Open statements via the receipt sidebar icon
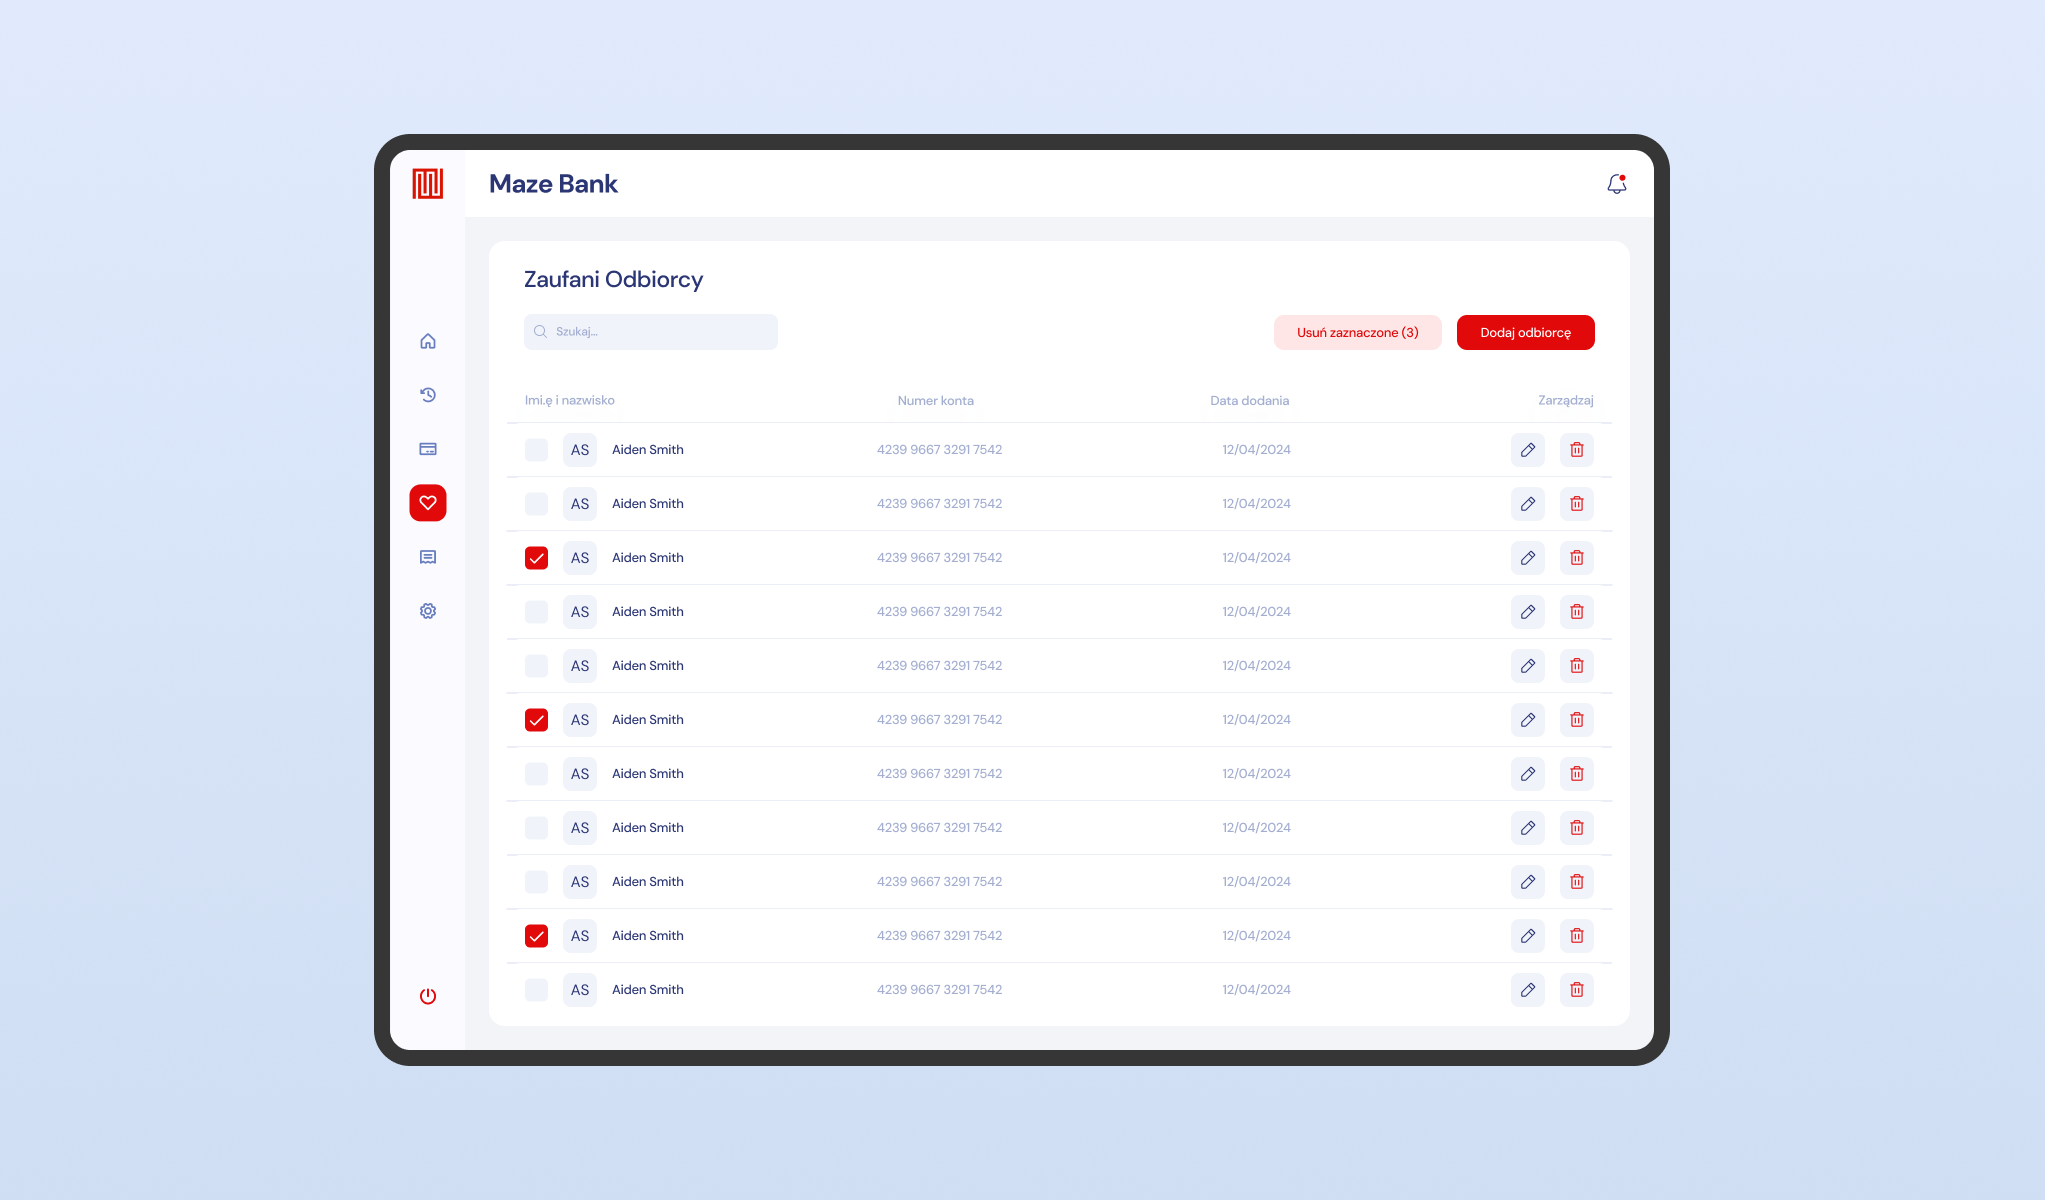Screen dimensions: 2045x1200 click(x=428, y=556)
